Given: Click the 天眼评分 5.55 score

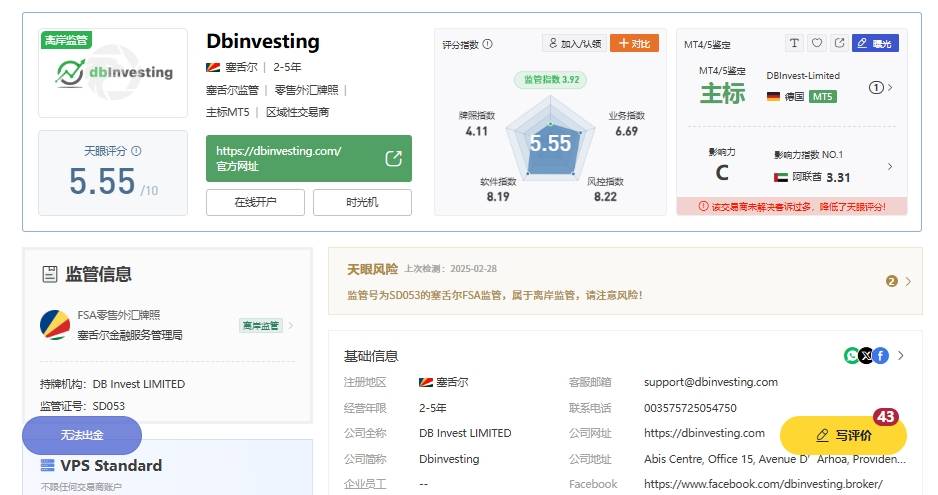Looking at the screenshot, I should click(x=102, y=181).
